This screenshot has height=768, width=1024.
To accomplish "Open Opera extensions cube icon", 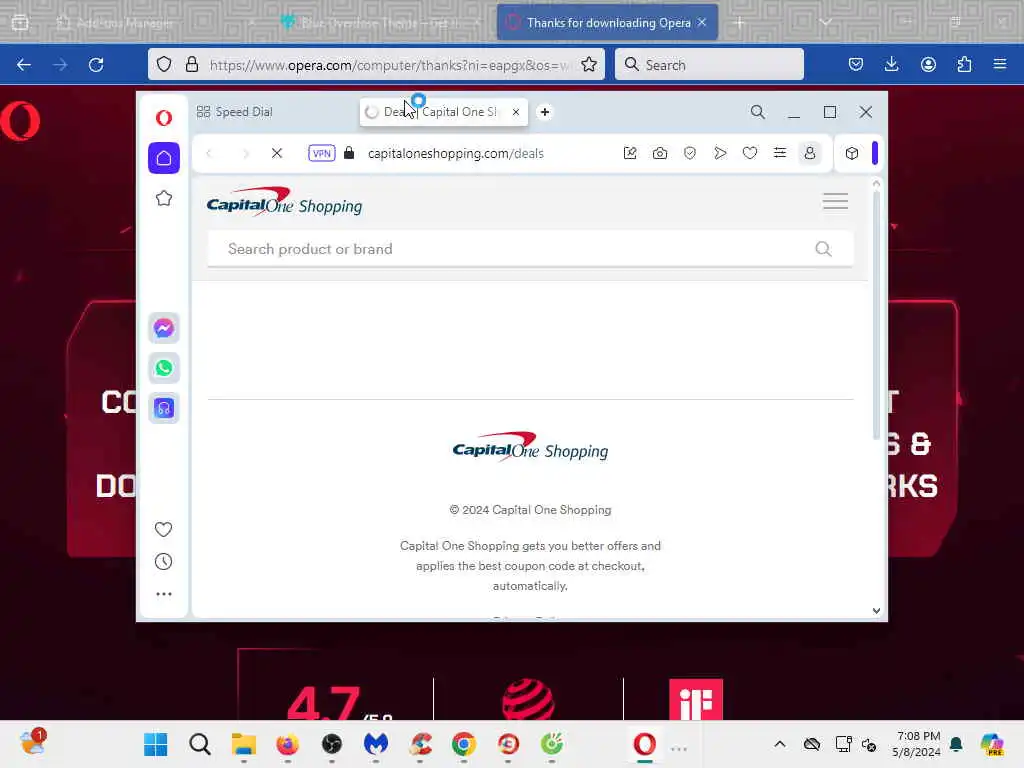I will click(852, 153).
